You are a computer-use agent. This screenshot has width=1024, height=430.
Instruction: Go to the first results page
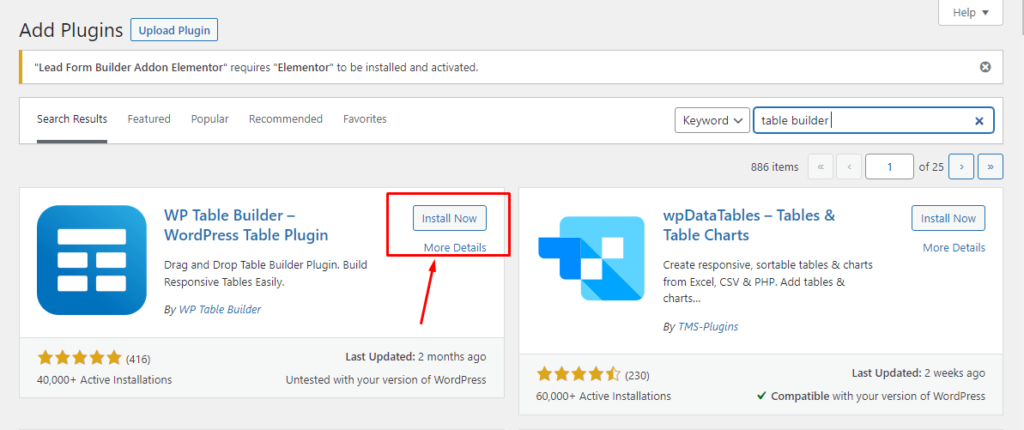(819, 166)
